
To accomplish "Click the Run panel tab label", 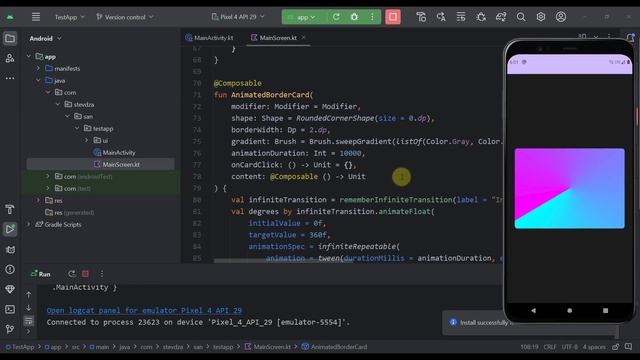I will tap(40, 274).
